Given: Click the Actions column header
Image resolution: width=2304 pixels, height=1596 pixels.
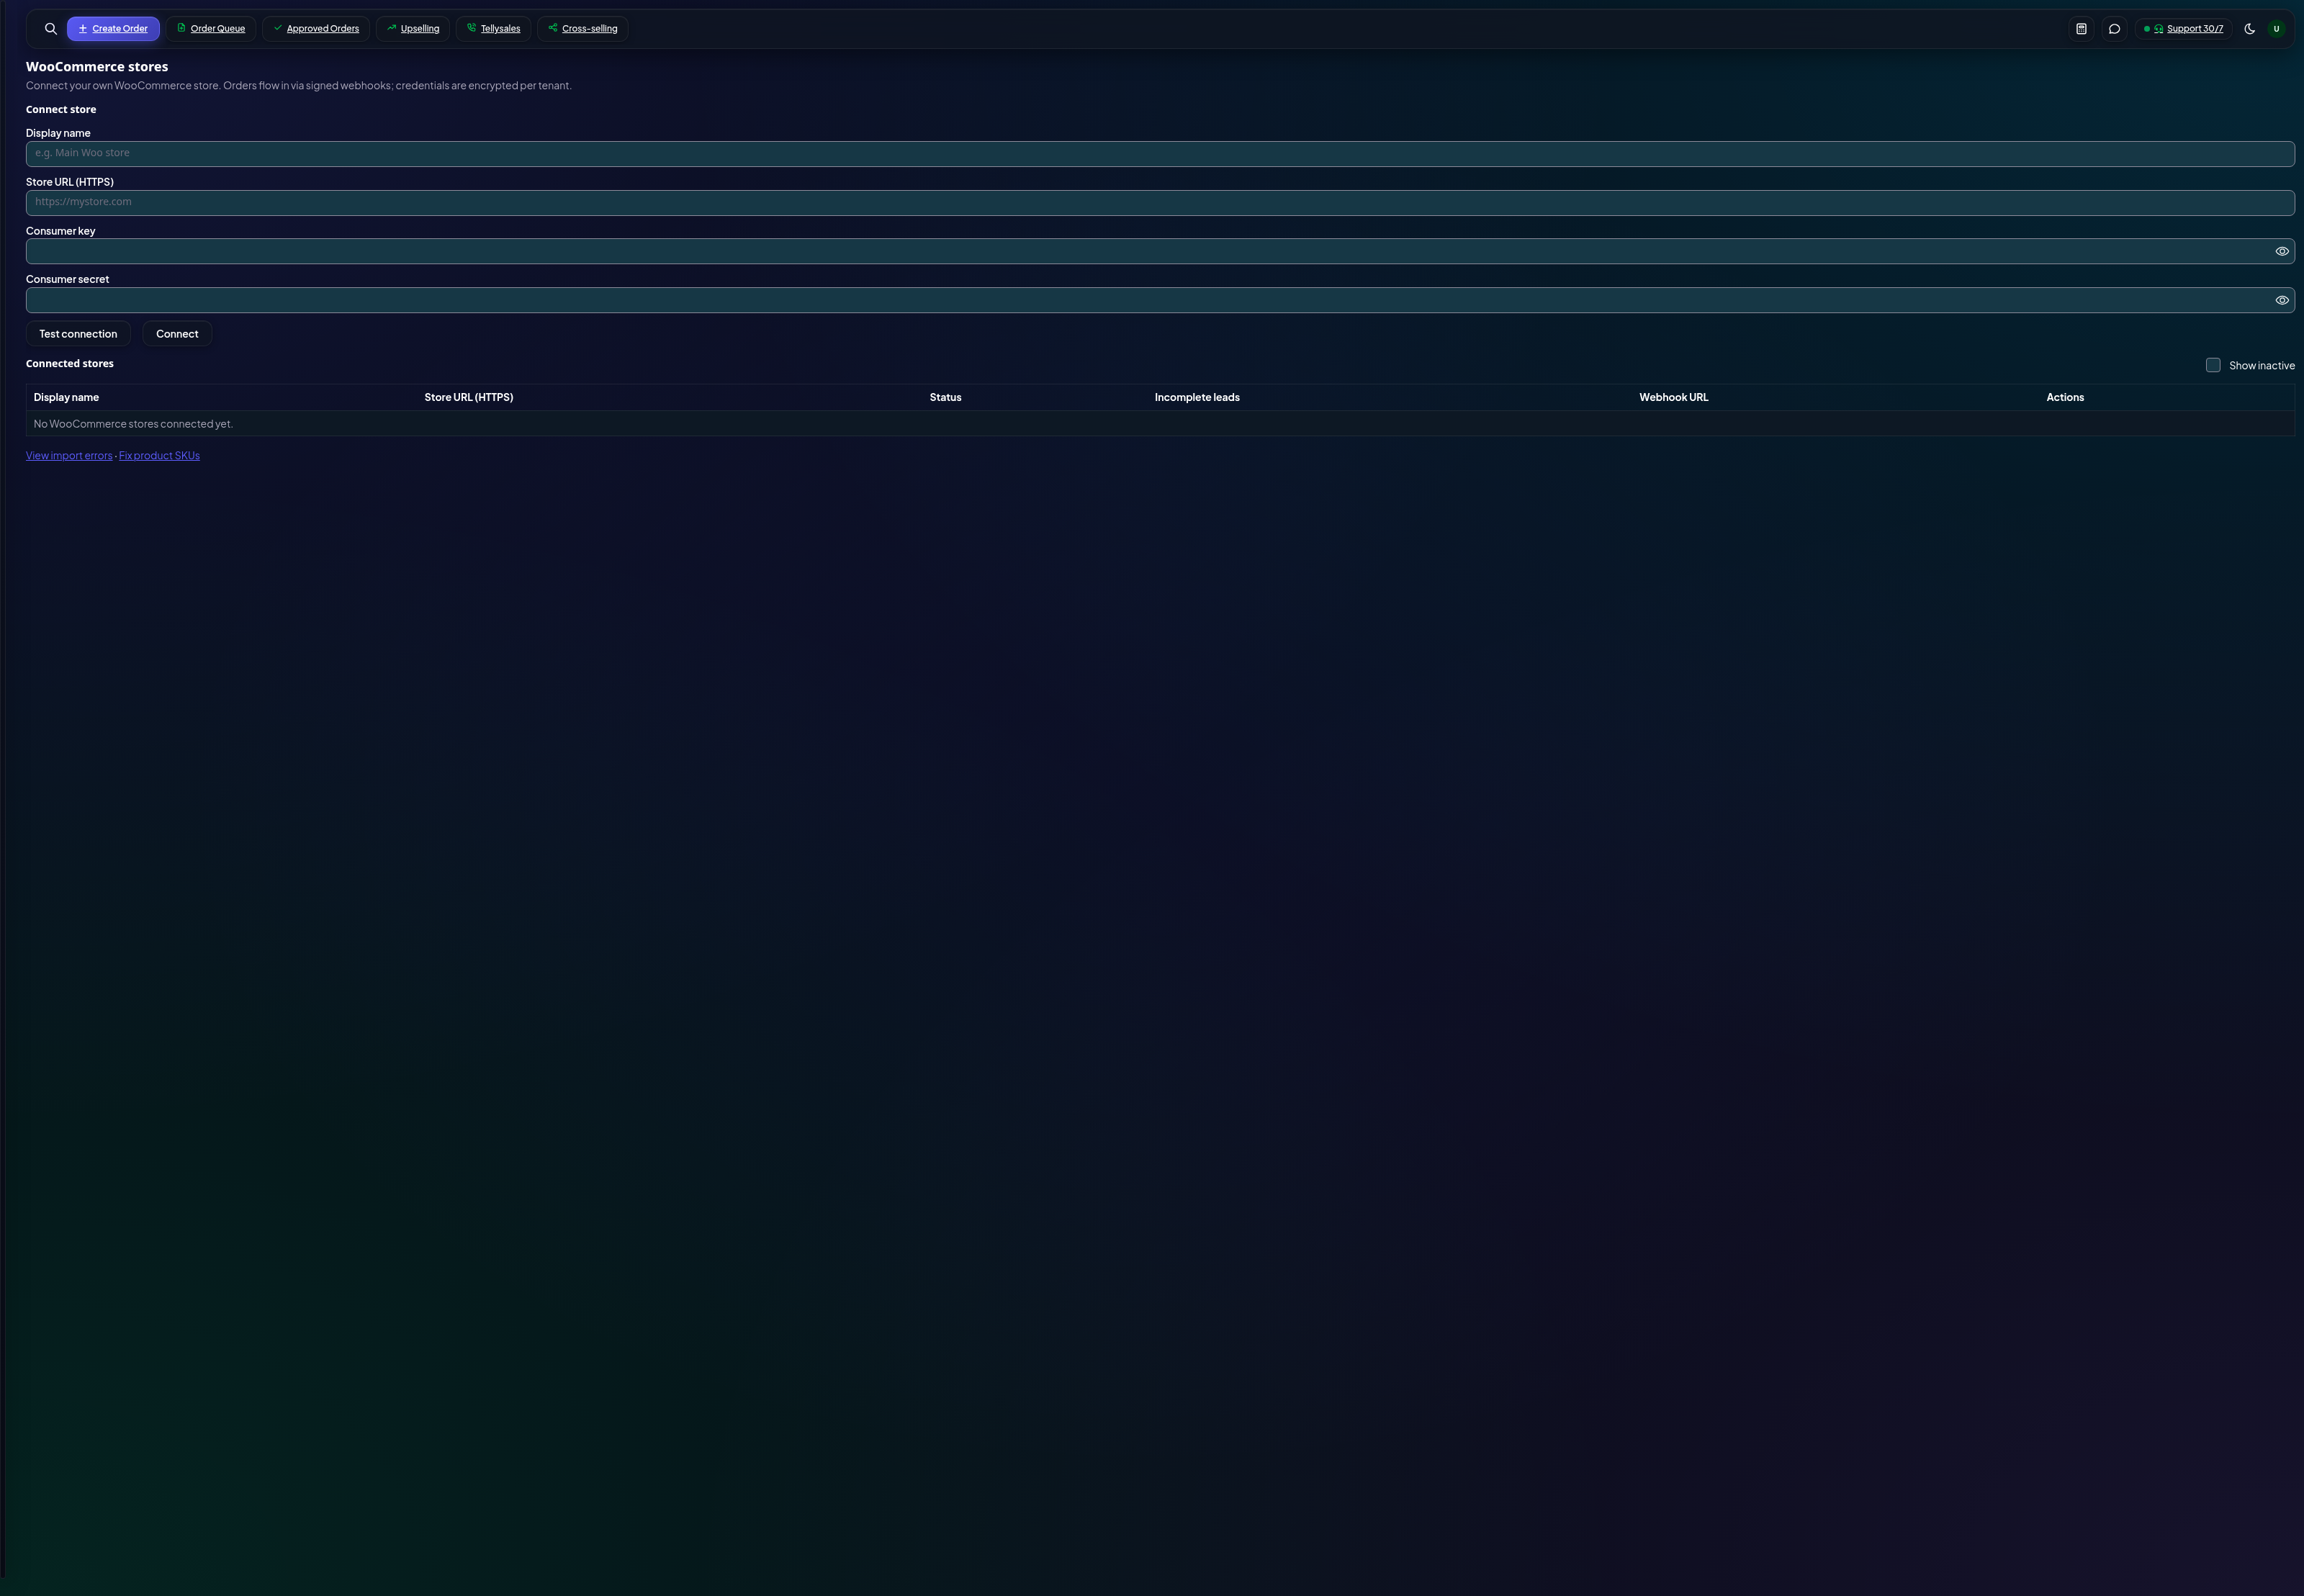Looking at the screenshot, I should (x=2065, y=398).
